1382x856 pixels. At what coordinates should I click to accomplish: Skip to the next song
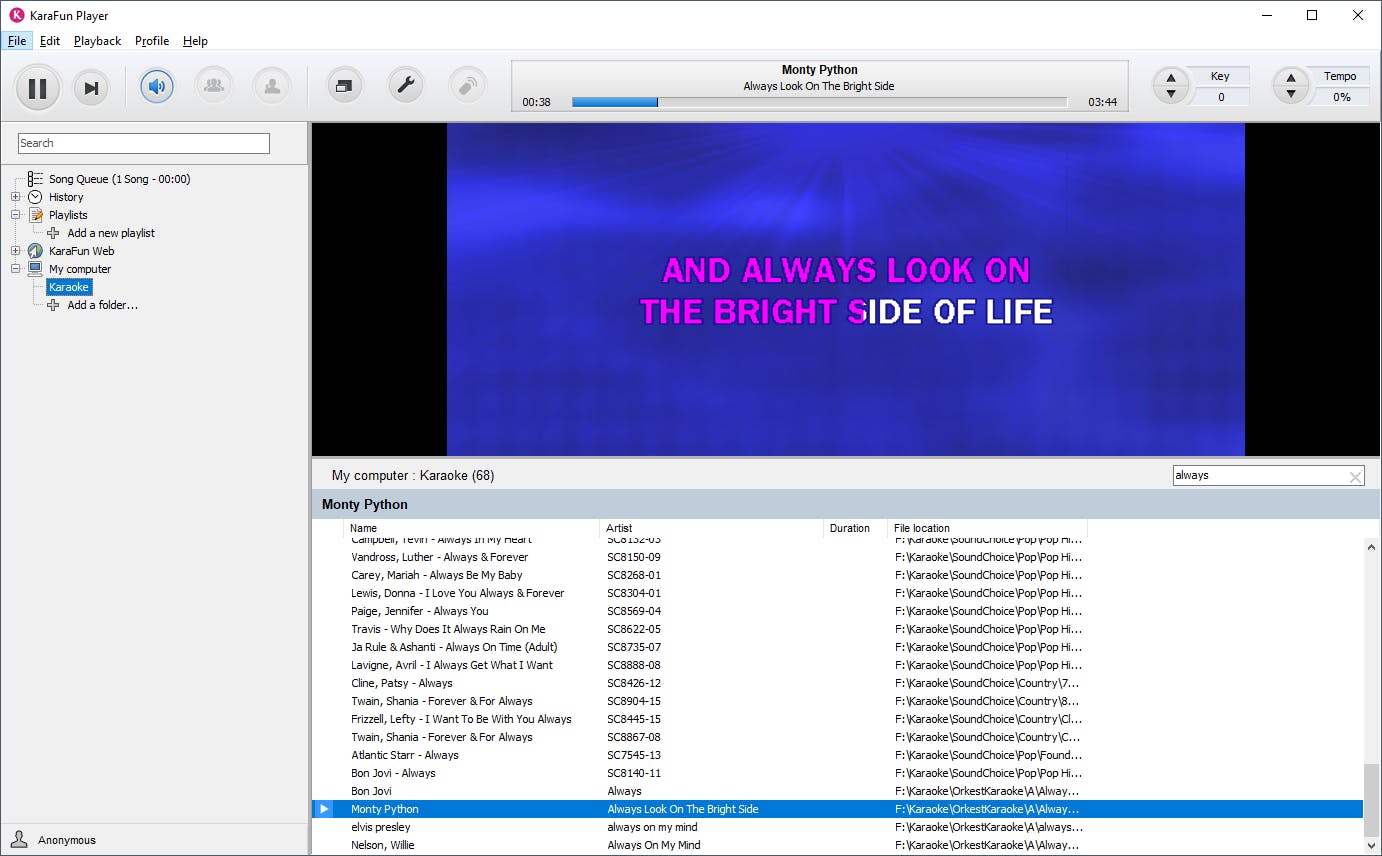coord(91,88)
